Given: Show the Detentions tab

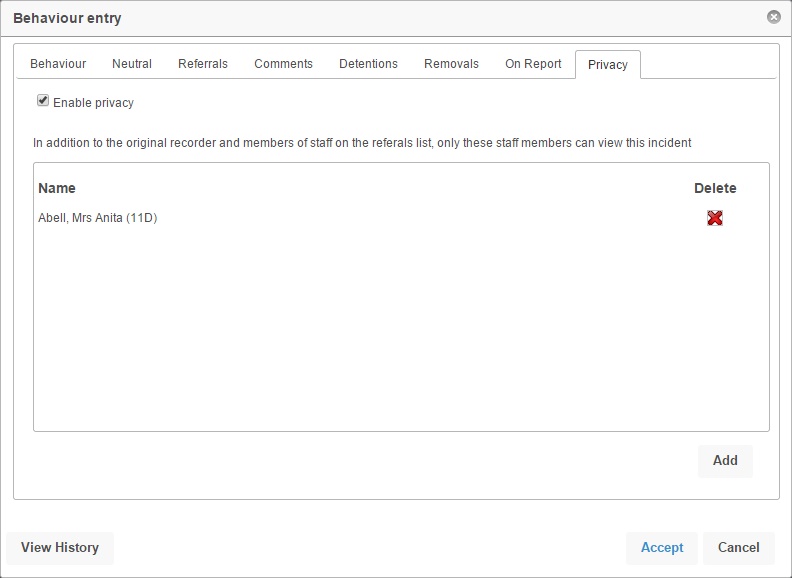Looking at the screenshot, I should tap(368, 64).
